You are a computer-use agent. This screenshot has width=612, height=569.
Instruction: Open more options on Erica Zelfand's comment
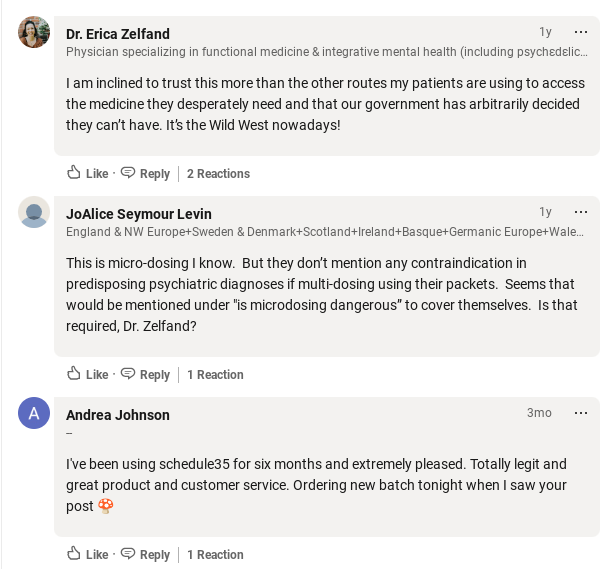click(x=581, y=32)
